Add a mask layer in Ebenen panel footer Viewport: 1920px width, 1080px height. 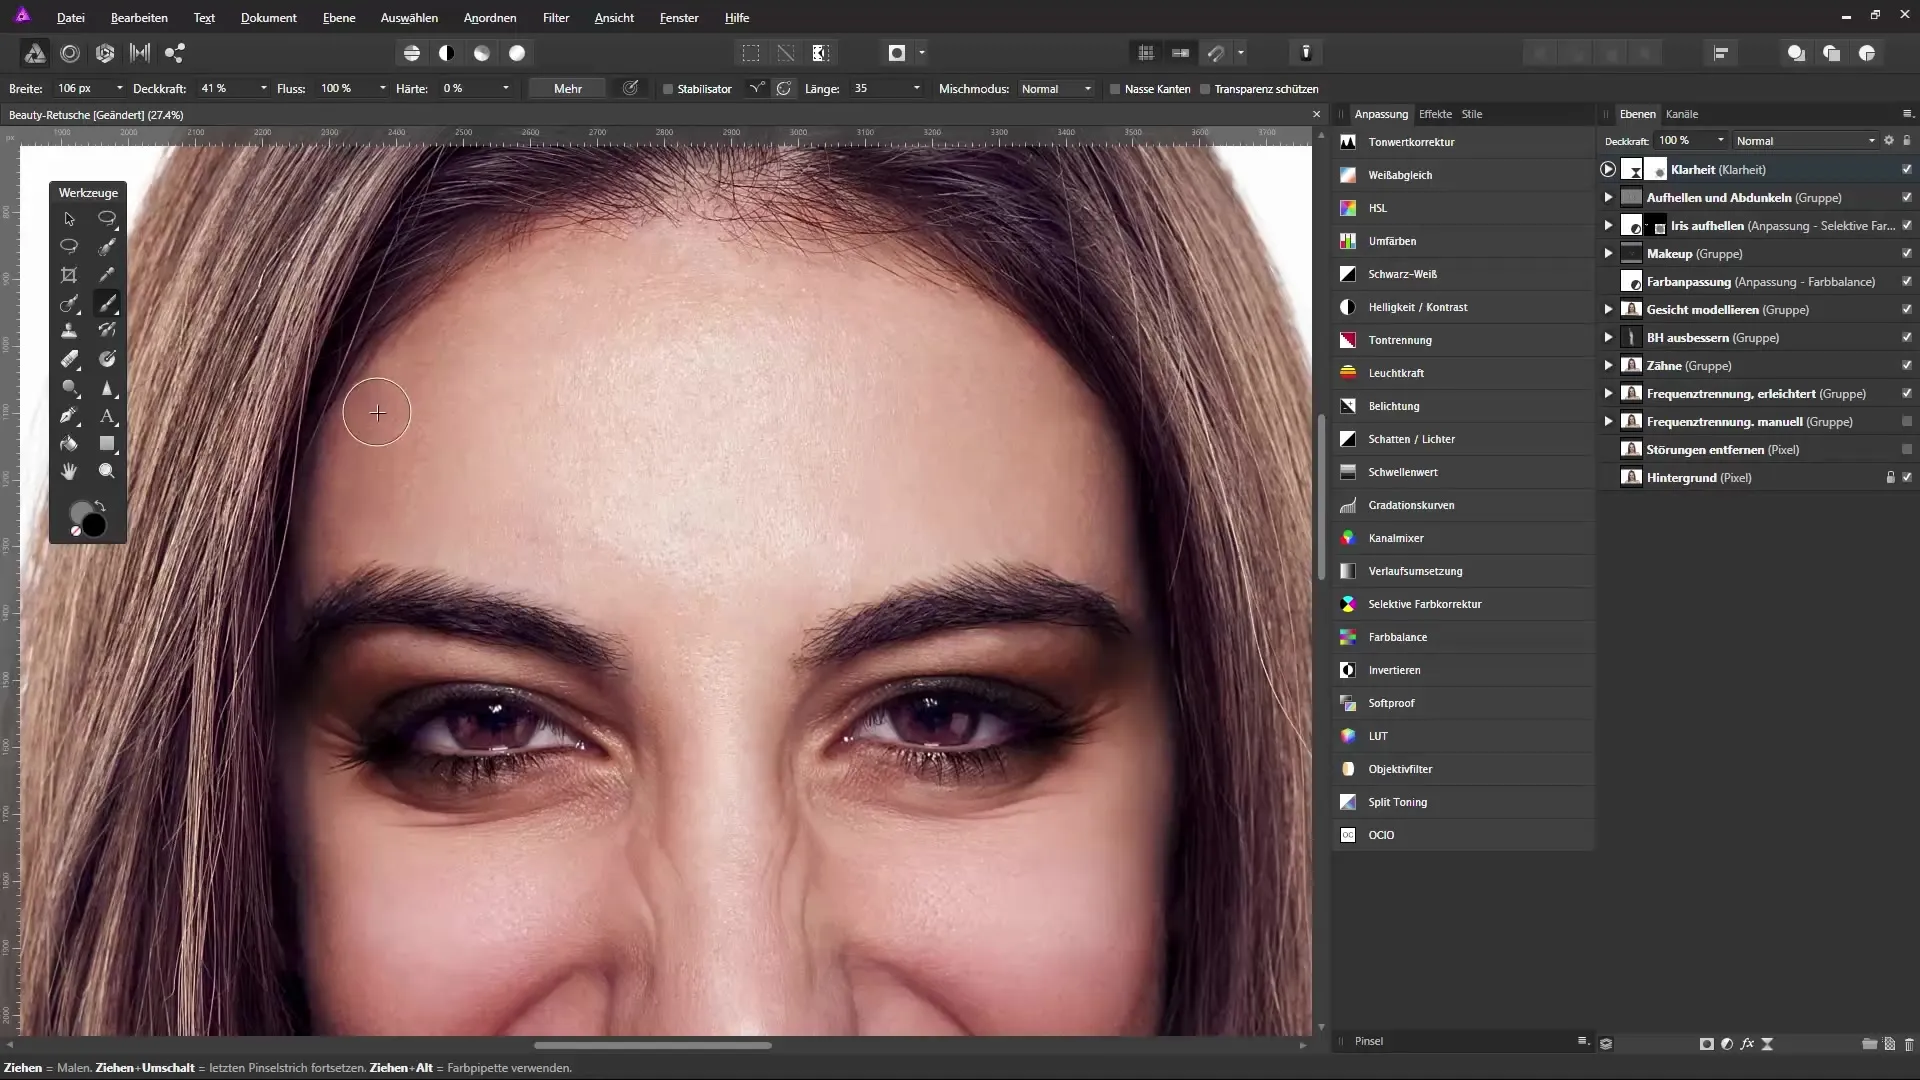1706,1043
